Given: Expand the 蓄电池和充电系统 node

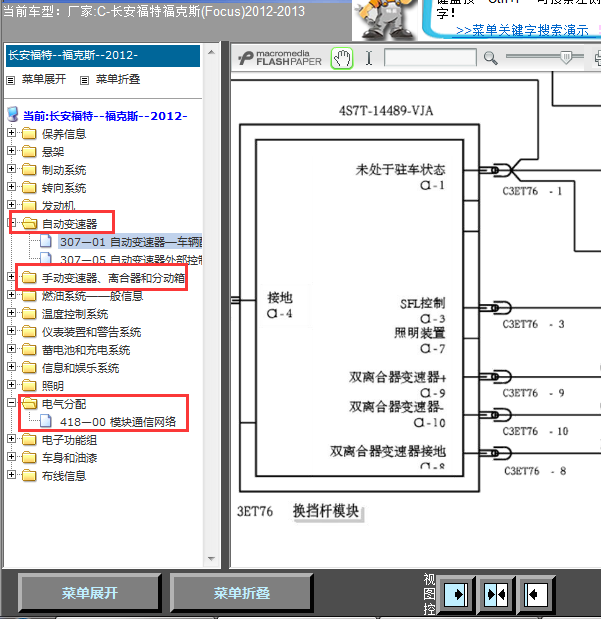Looking at the screenshot, I should click(11, 349).
